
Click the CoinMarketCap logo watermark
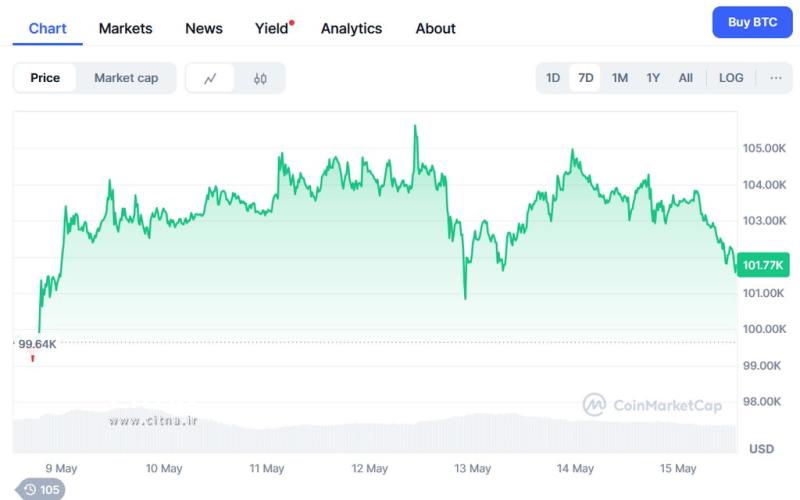652,405
